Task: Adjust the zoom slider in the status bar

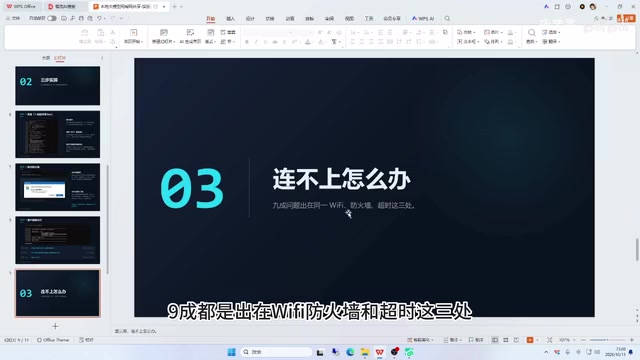Action: 607,340
